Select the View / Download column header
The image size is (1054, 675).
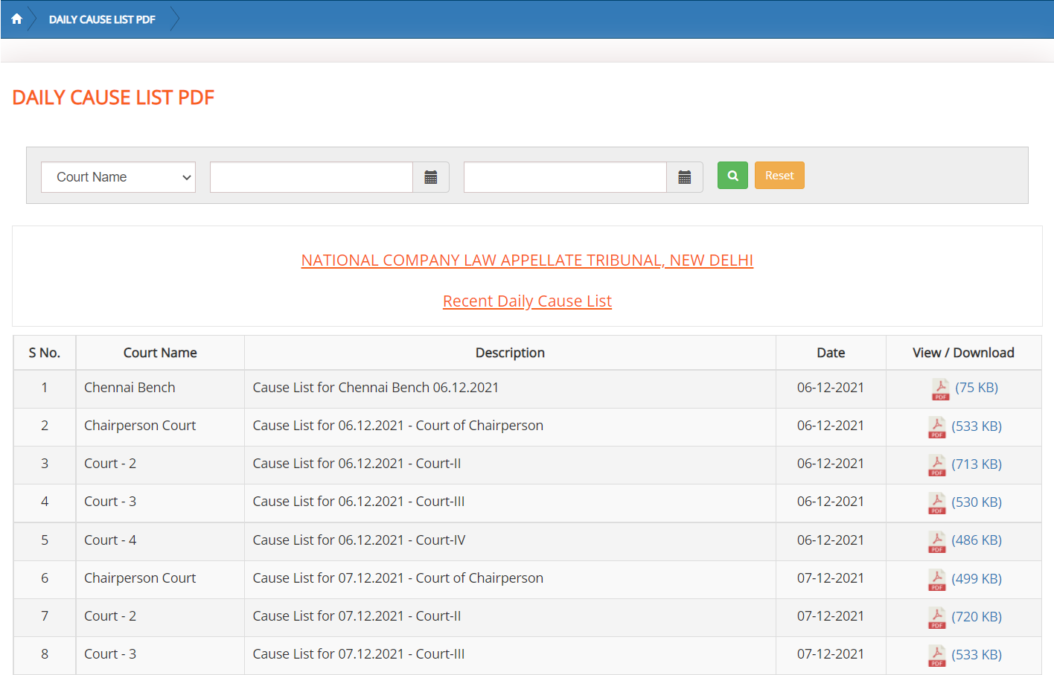click(x=963, y=353)
